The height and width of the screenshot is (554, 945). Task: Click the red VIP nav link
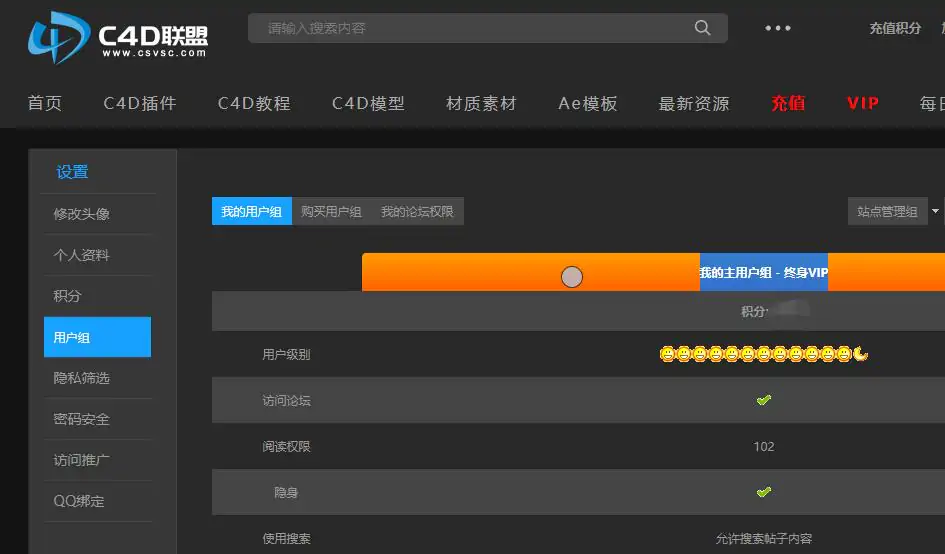[x=862, y=103]
